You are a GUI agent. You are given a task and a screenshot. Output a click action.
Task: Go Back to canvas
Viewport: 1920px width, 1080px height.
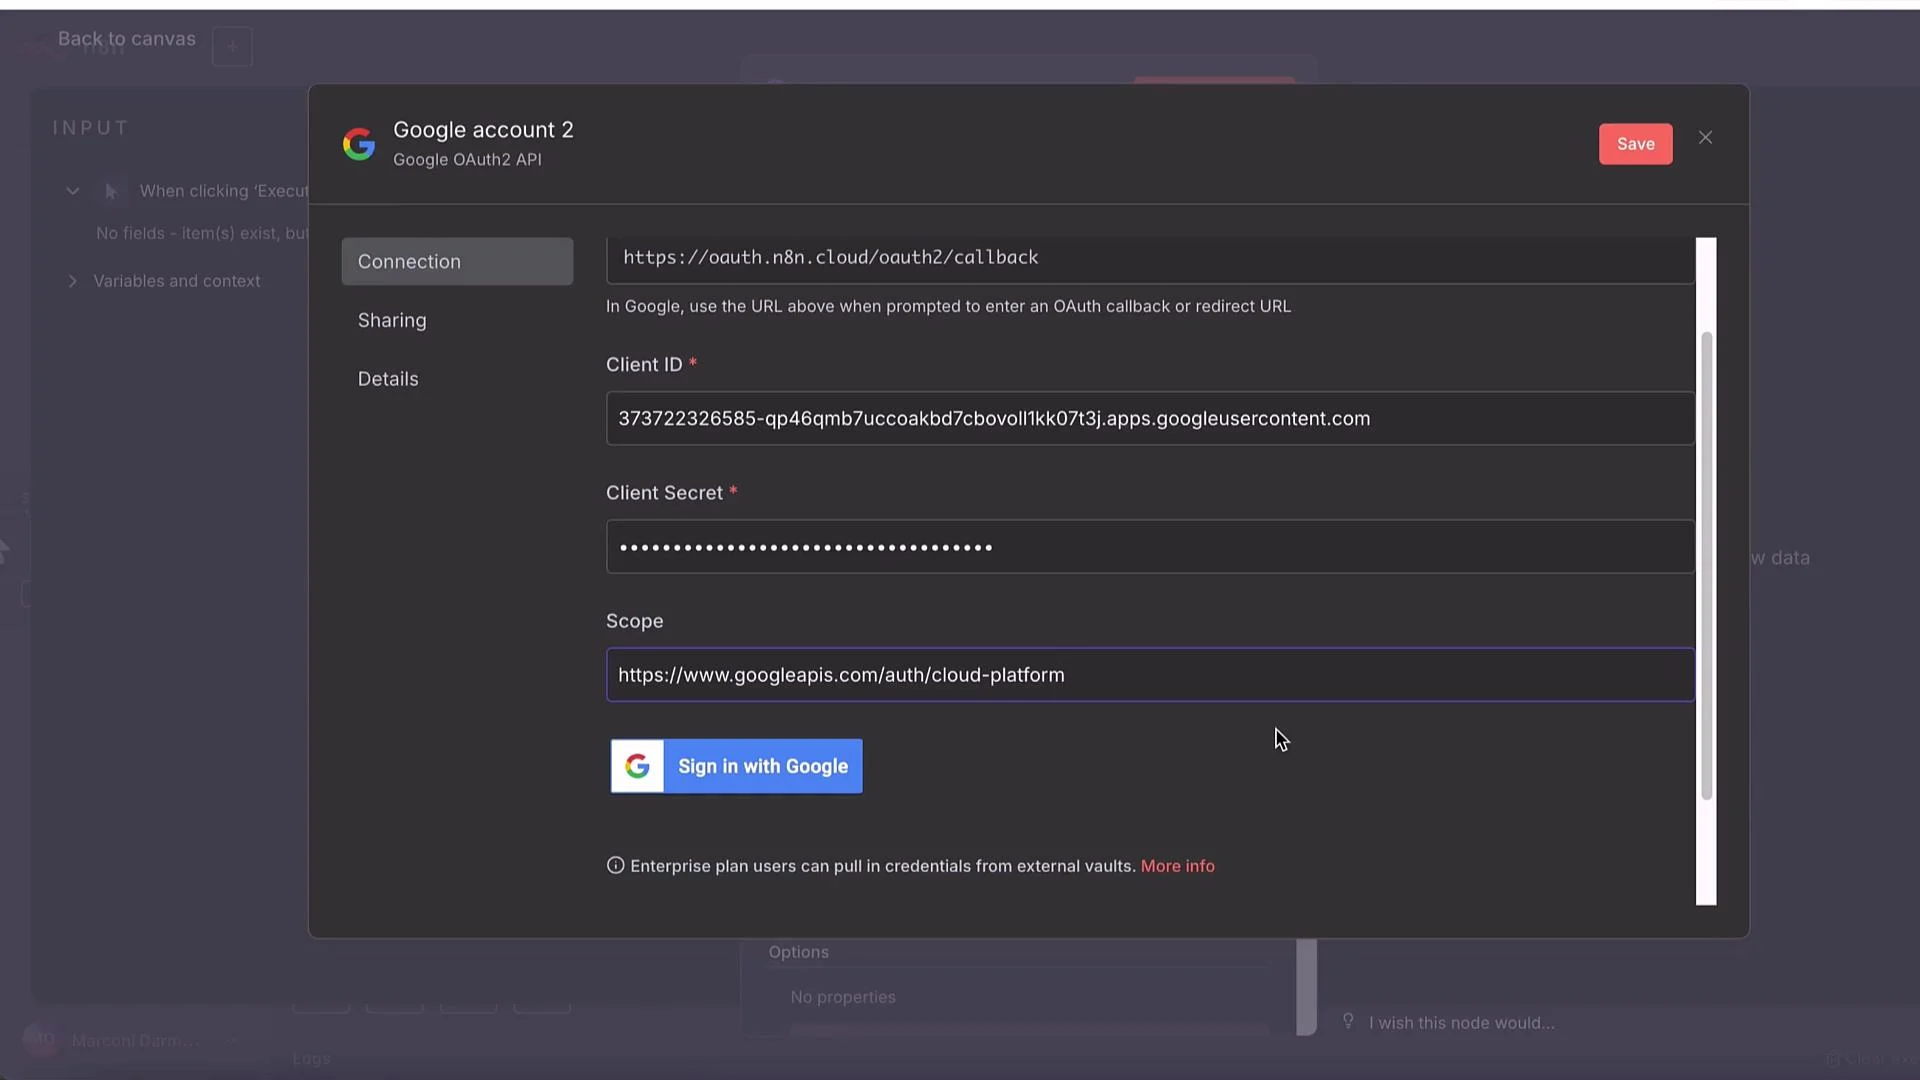pyautogui.click(x=127, y=39)
